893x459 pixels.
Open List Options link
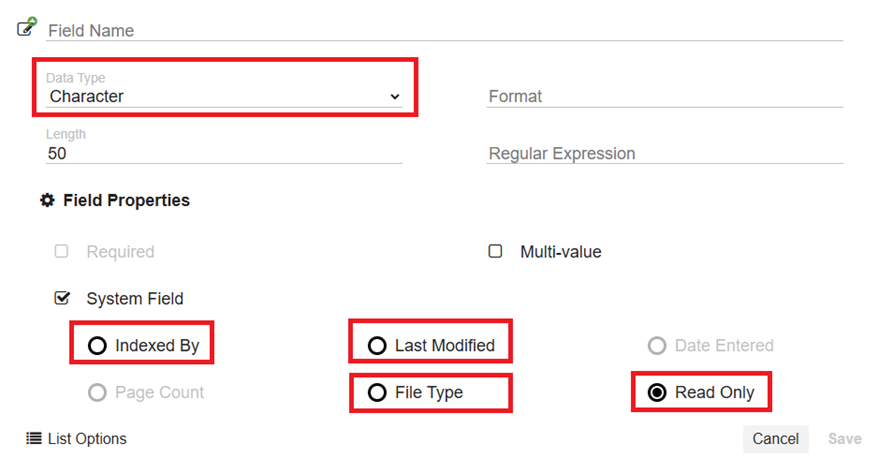coord(87,438)
